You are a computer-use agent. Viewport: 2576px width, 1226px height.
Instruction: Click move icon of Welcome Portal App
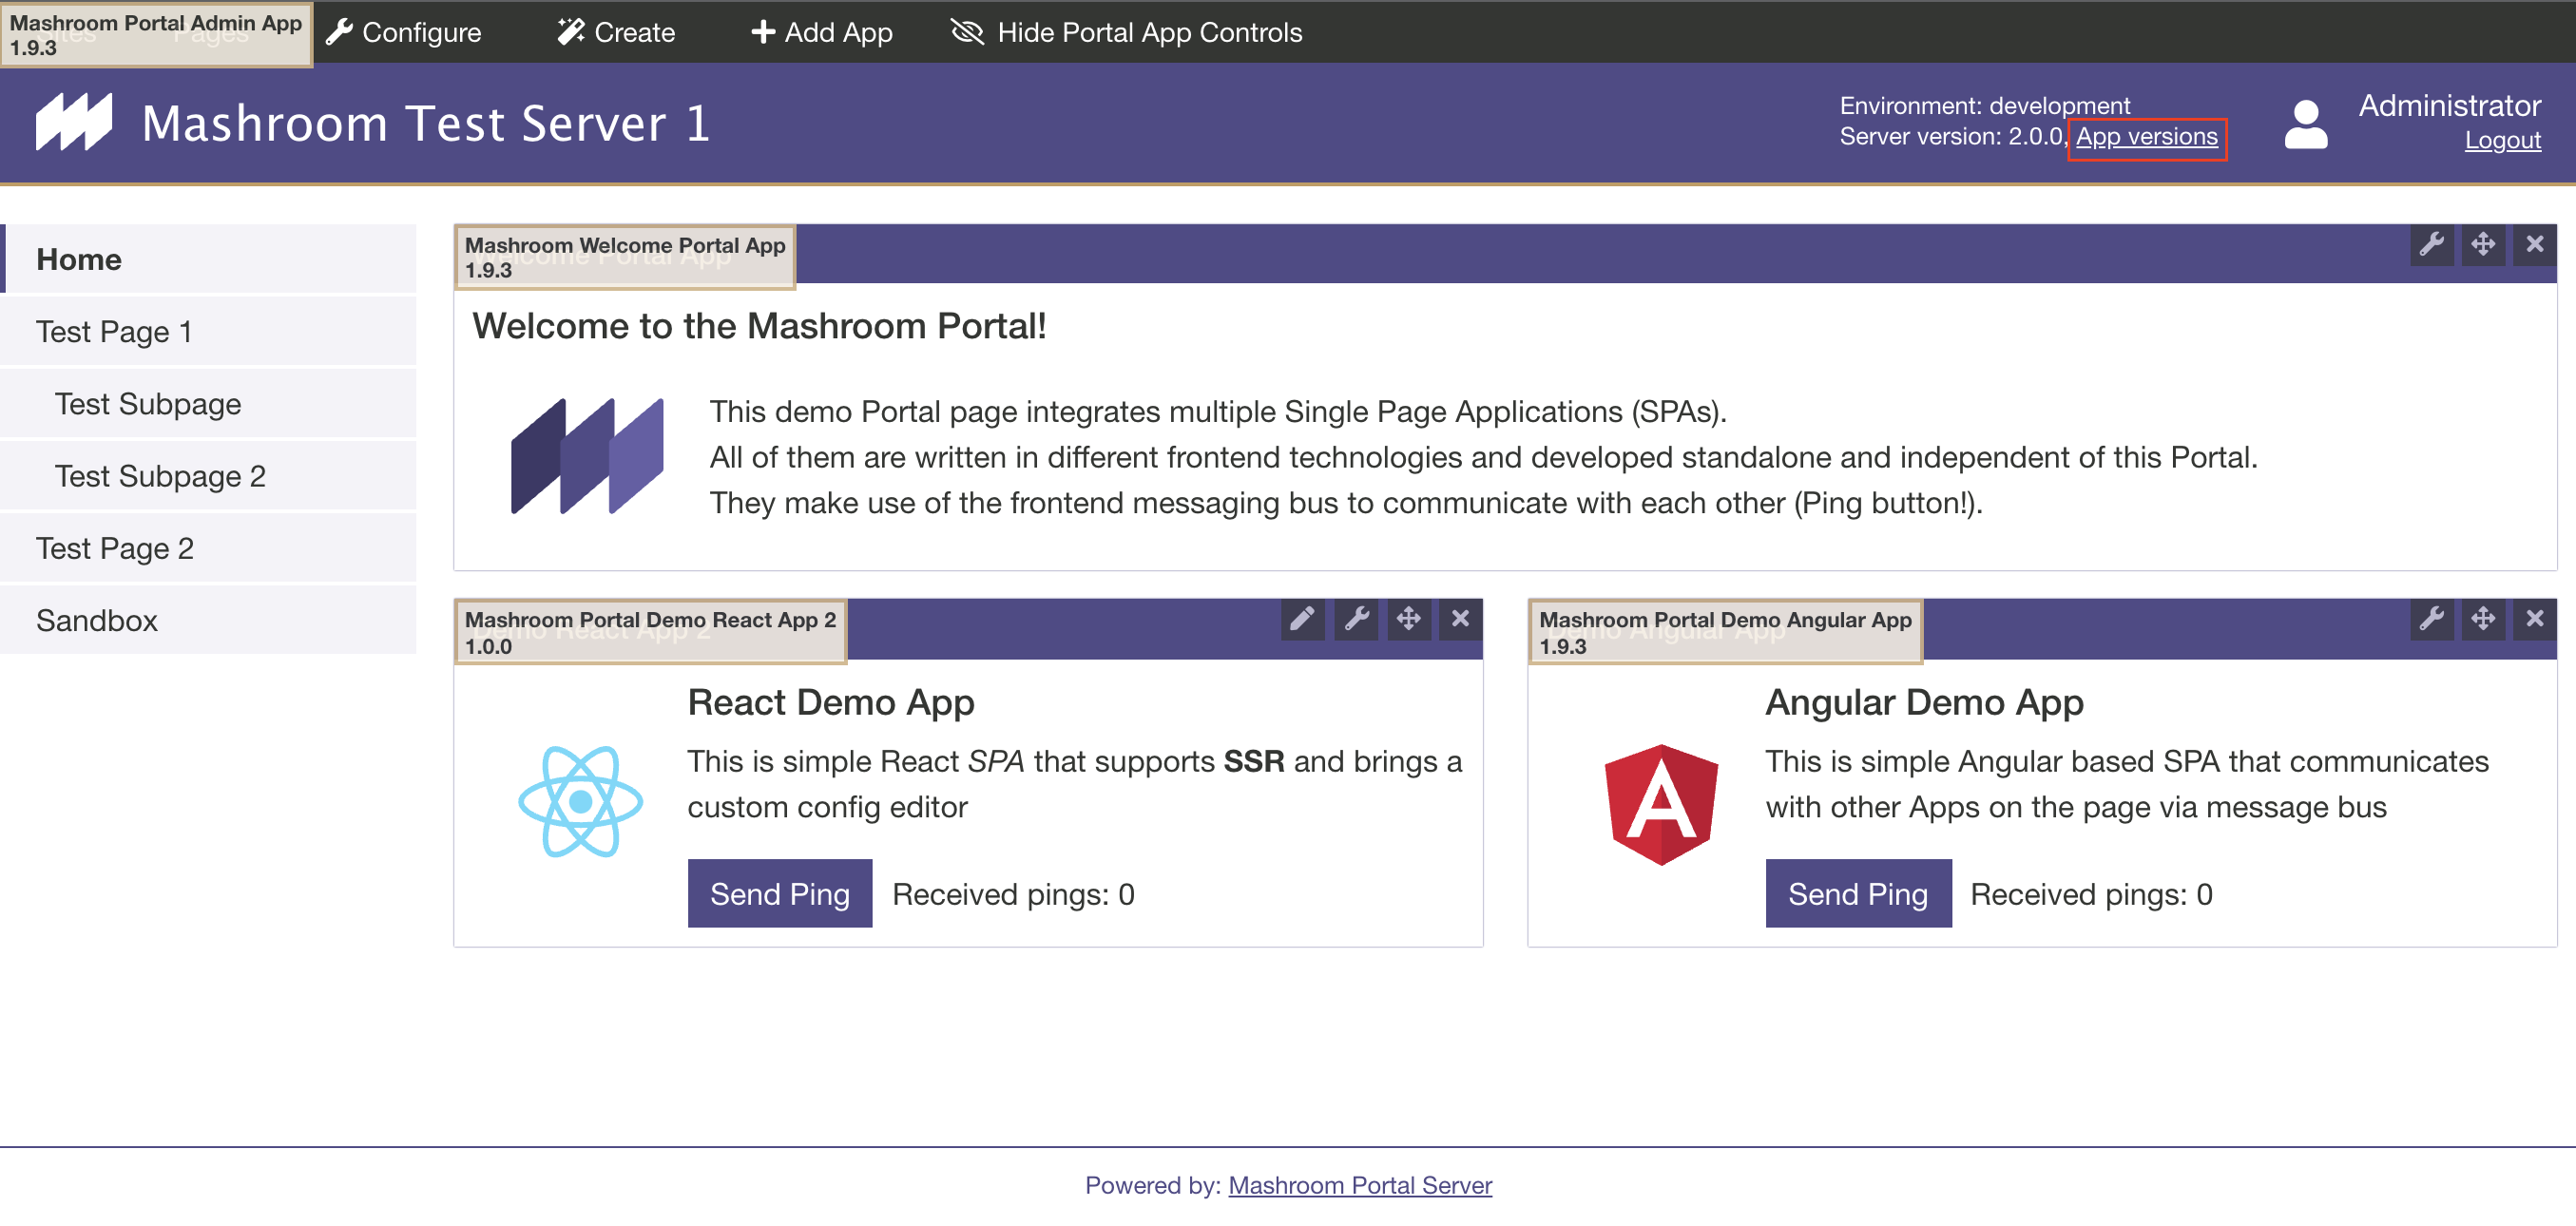pyautogui.click(x=2482, y=245)
